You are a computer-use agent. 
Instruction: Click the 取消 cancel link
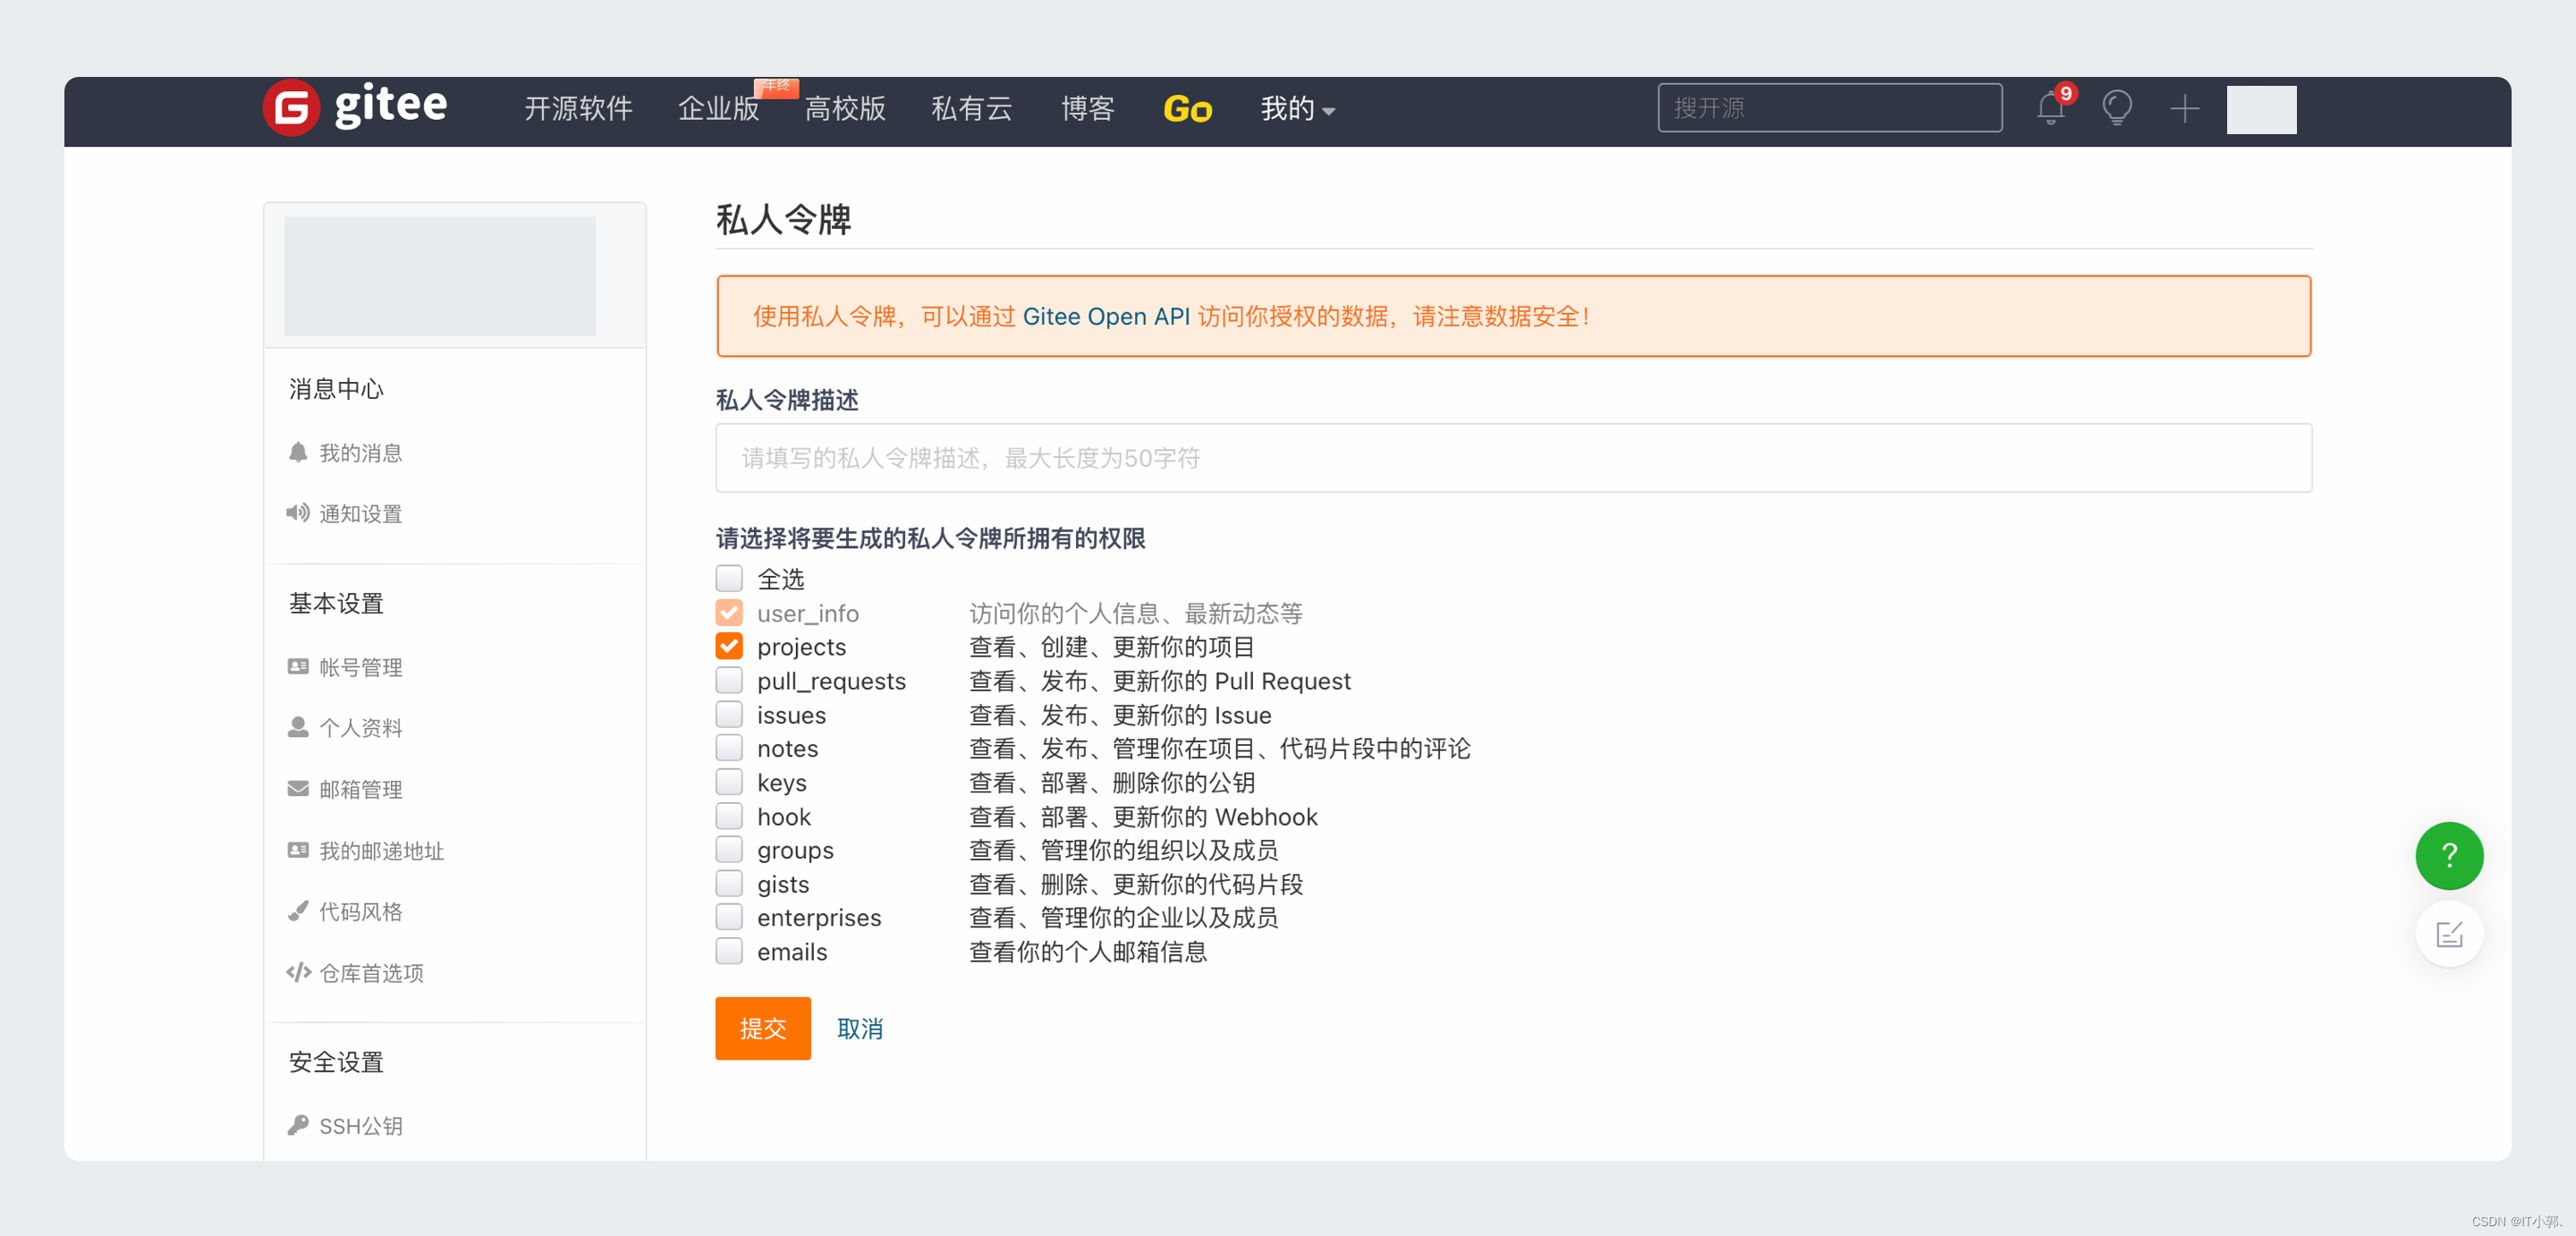point(859,1028)
